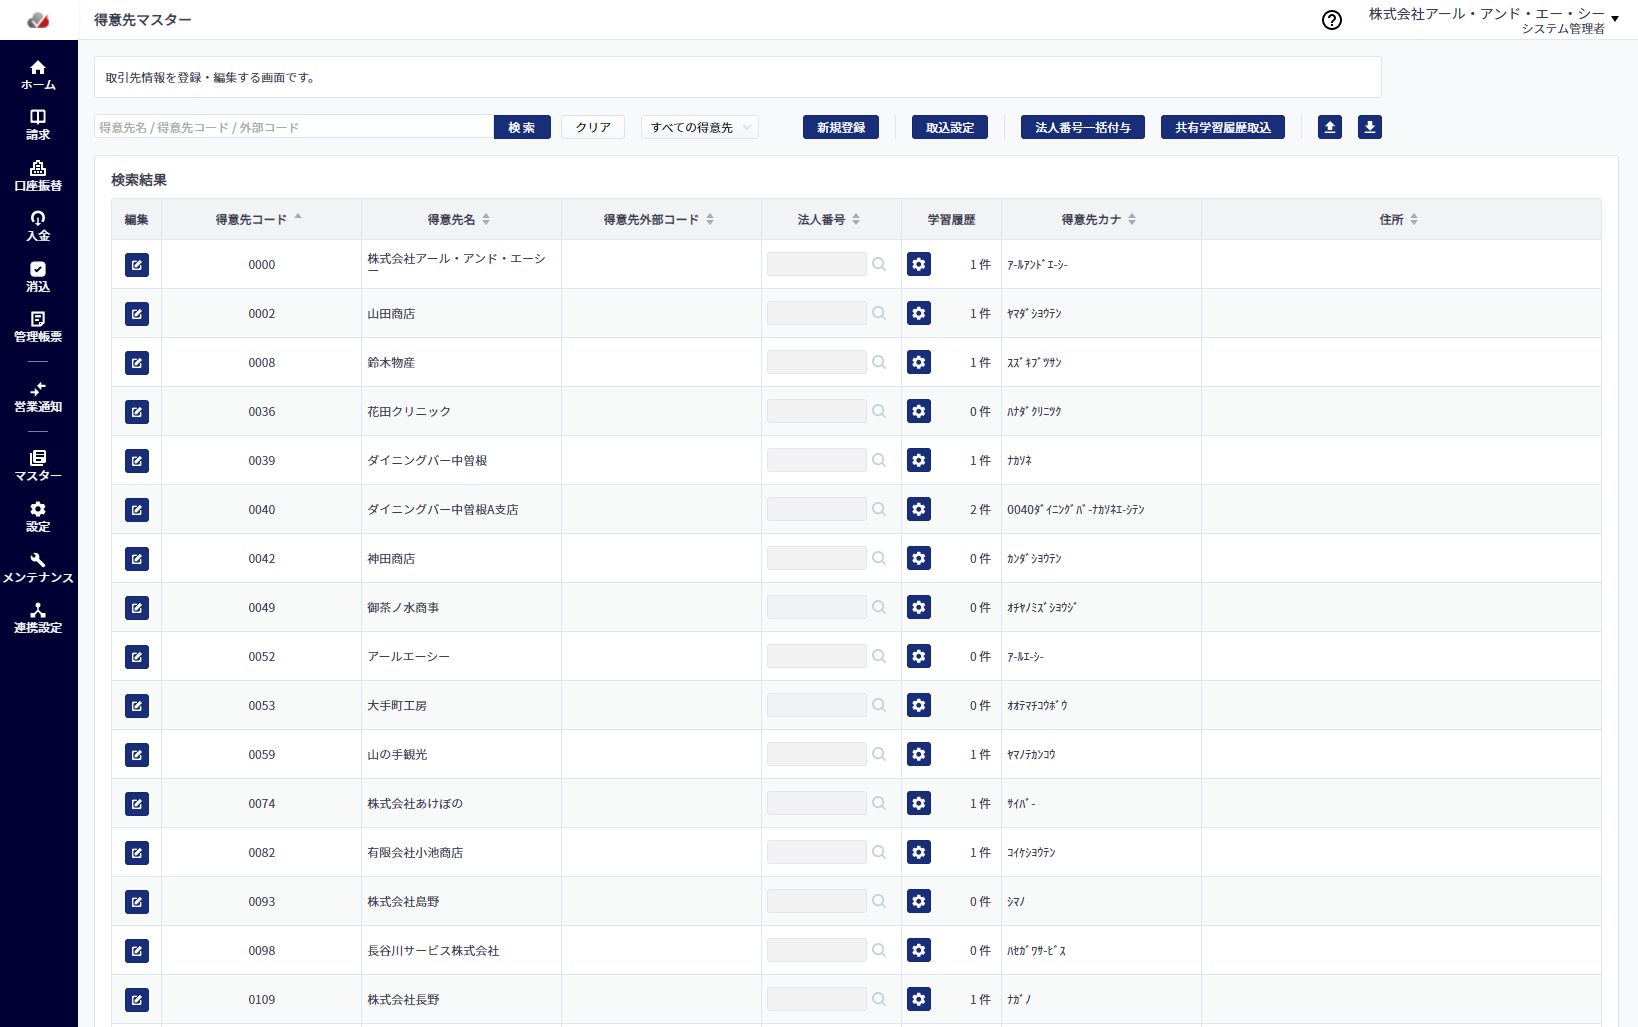Click the app logo at top left

coord(38,20)
